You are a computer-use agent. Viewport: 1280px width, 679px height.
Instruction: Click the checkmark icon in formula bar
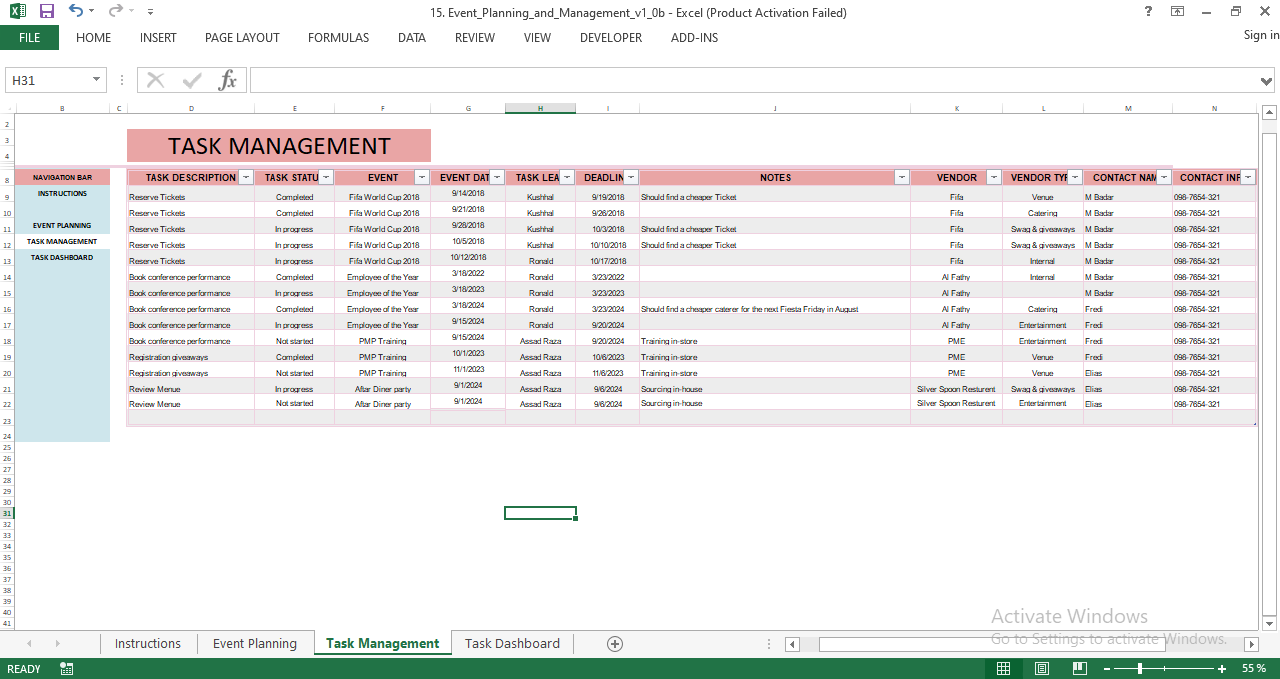192,80
